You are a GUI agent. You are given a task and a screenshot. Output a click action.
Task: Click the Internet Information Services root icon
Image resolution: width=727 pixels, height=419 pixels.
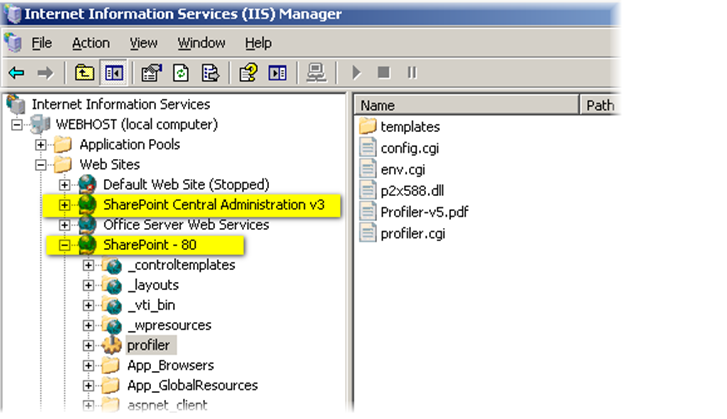tap(16, 104)
